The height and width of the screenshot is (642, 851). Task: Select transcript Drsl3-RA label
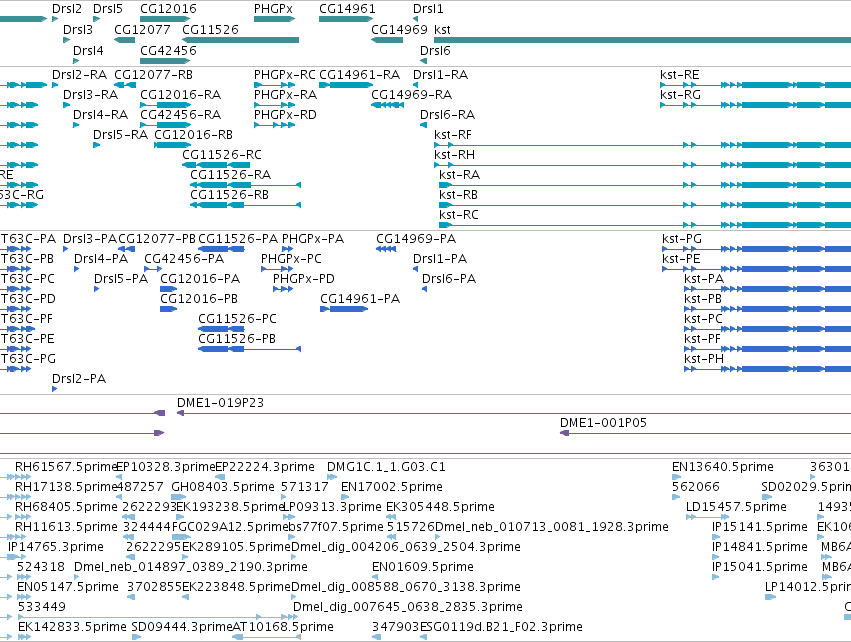tap(90, 94)
